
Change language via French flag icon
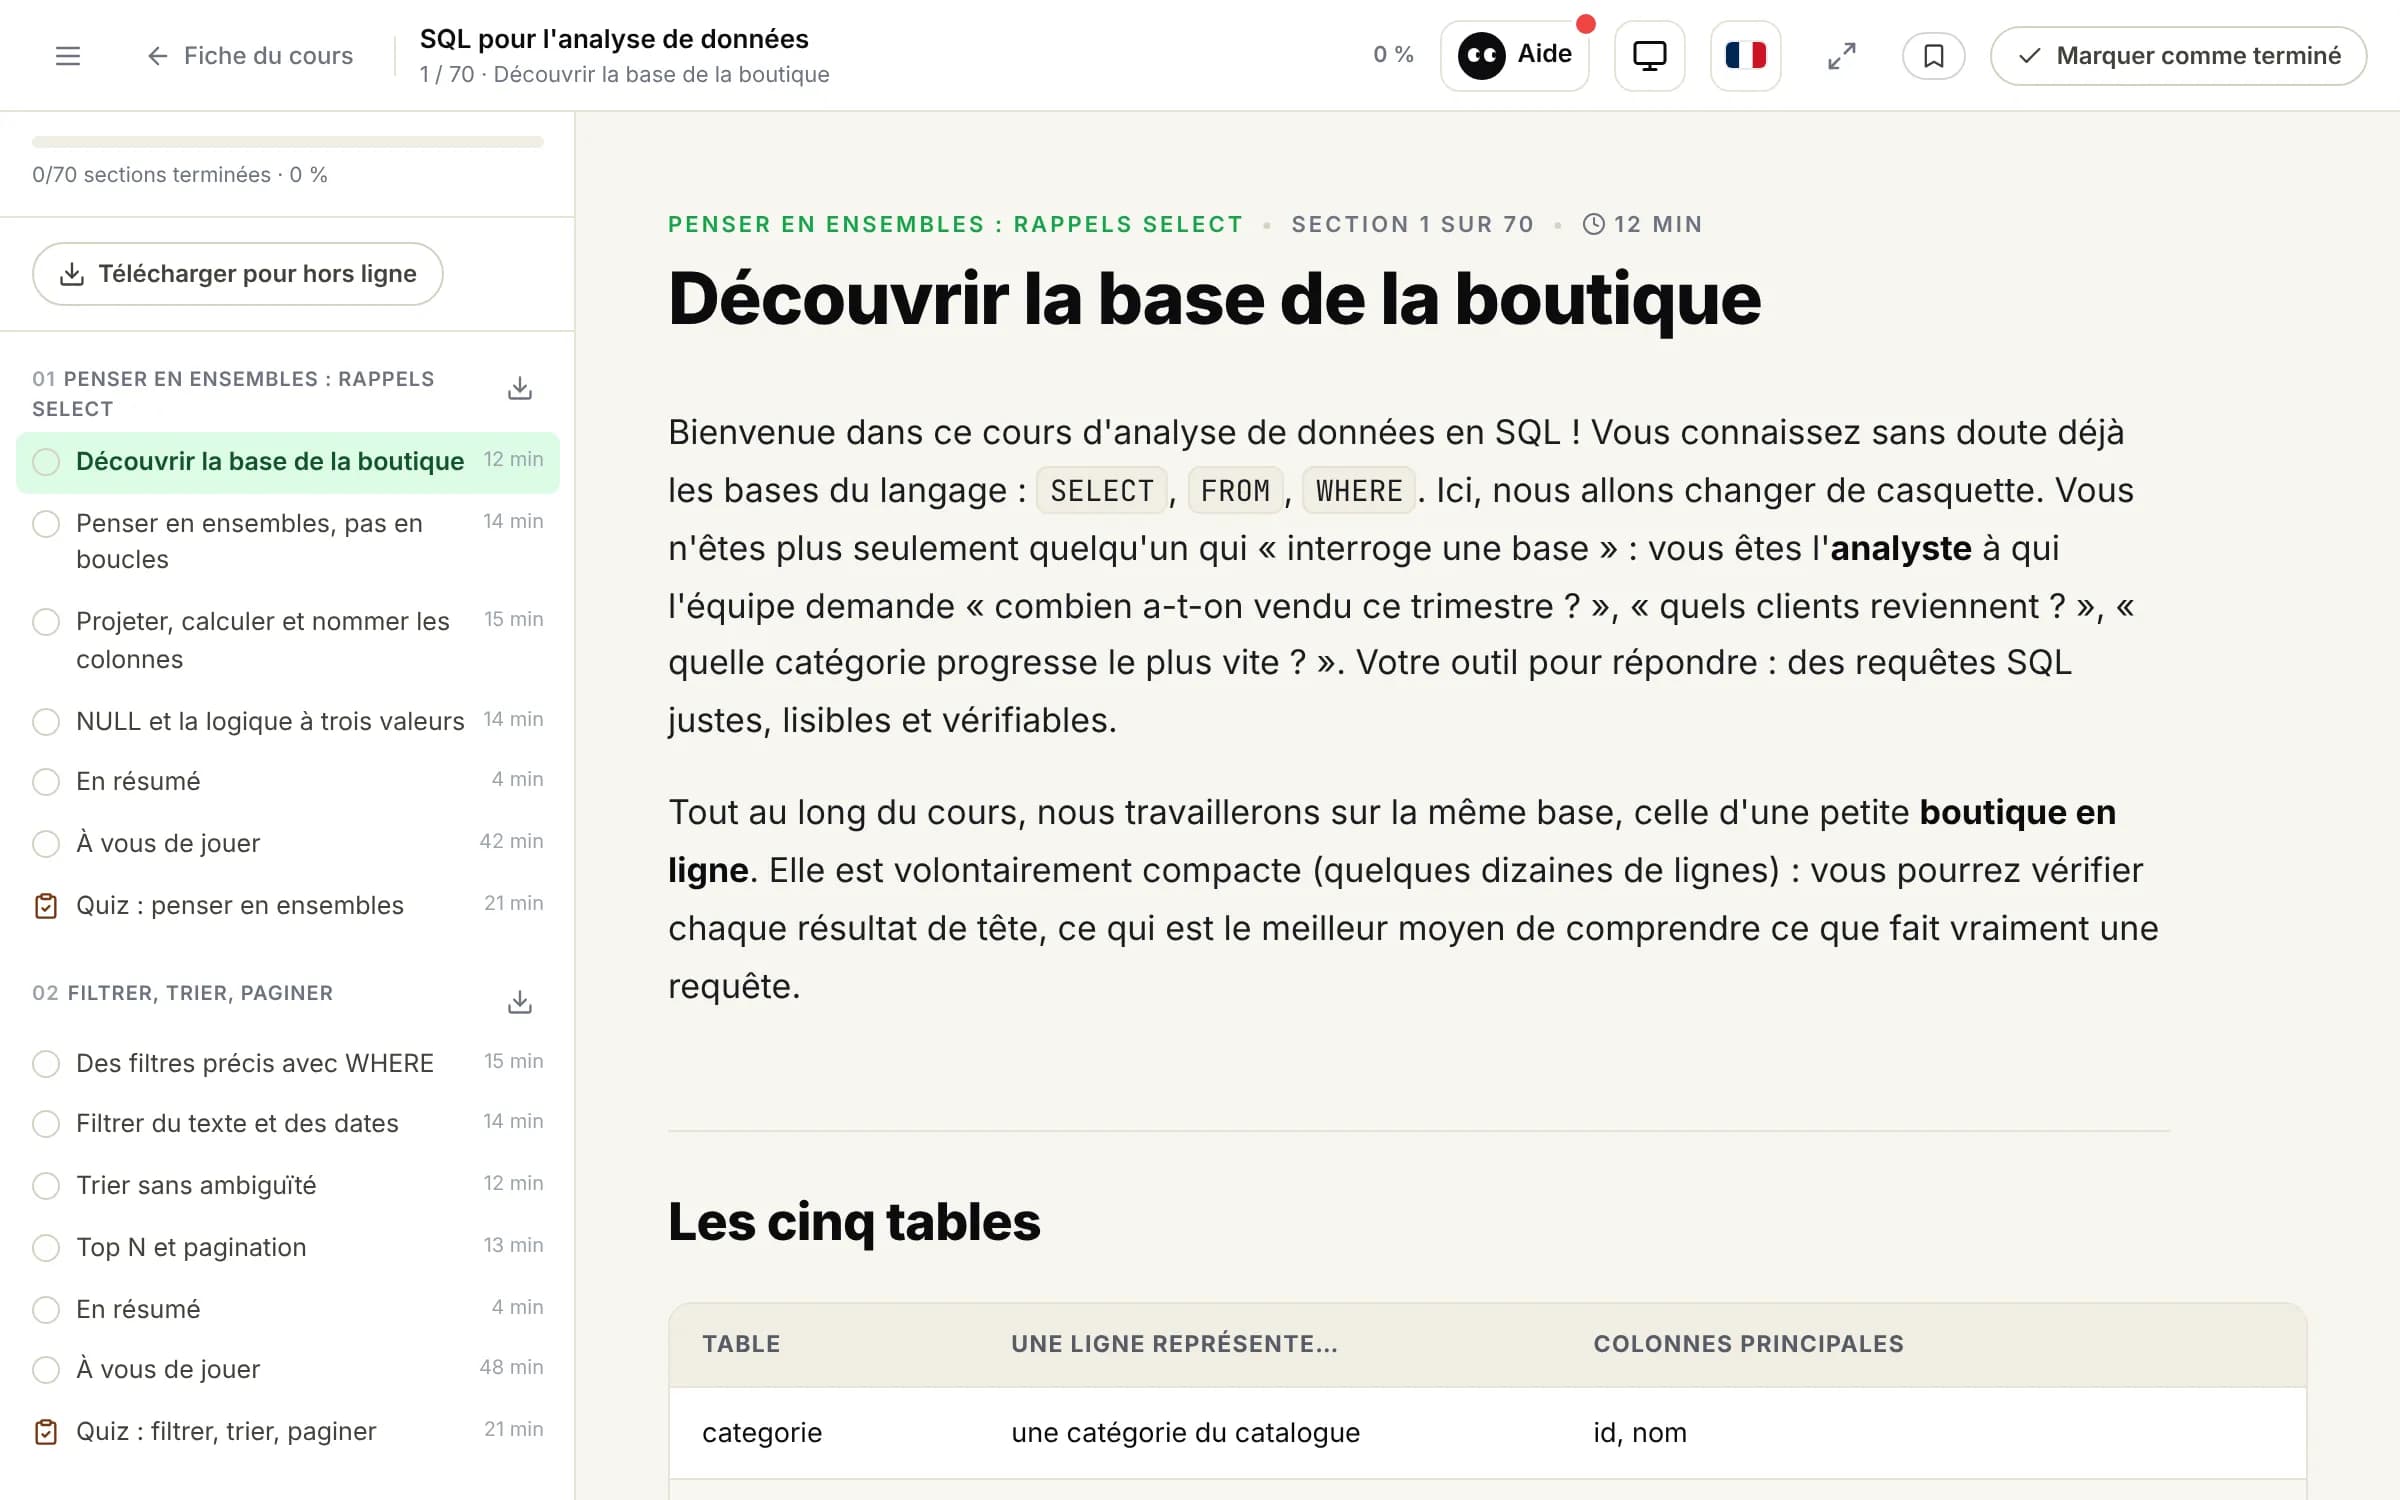(1745, 55)
